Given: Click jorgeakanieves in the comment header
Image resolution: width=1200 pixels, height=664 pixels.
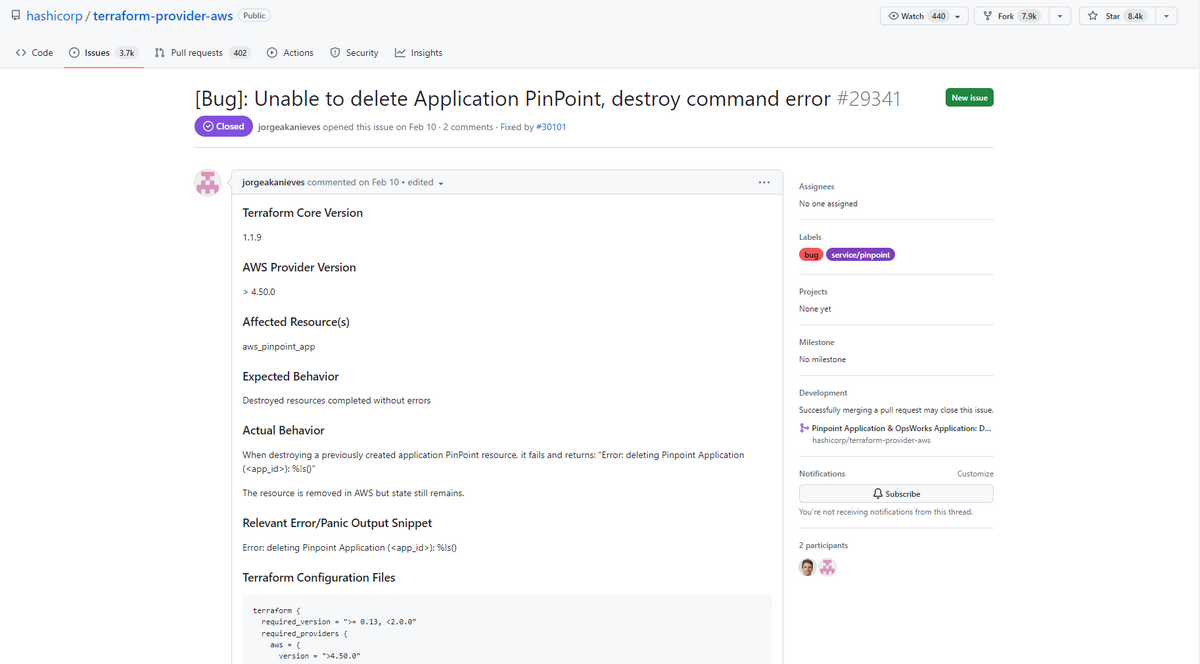Looking at the screenshot, I should (274, 183).
